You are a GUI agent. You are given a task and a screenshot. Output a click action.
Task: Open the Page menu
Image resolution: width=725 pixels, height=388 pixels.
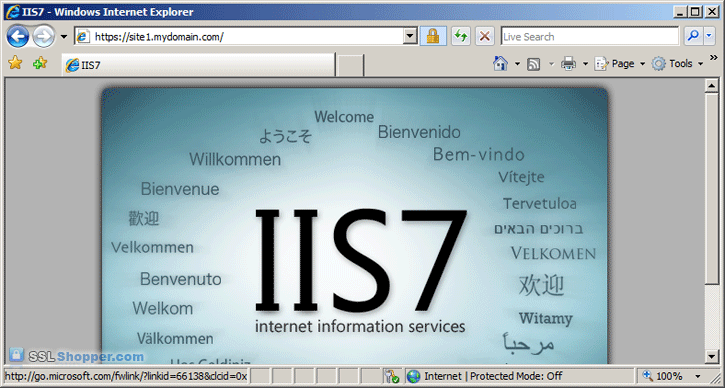(620, 64)
